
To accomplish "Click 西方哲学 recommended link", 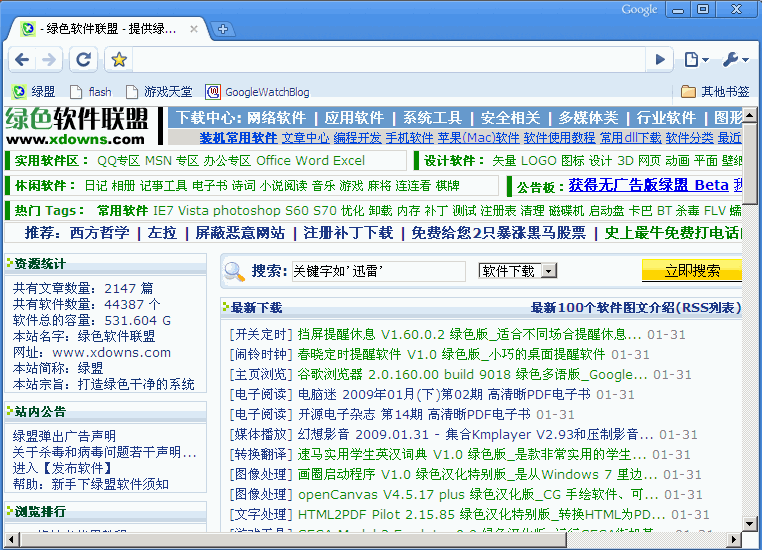I will pos(100,233).
